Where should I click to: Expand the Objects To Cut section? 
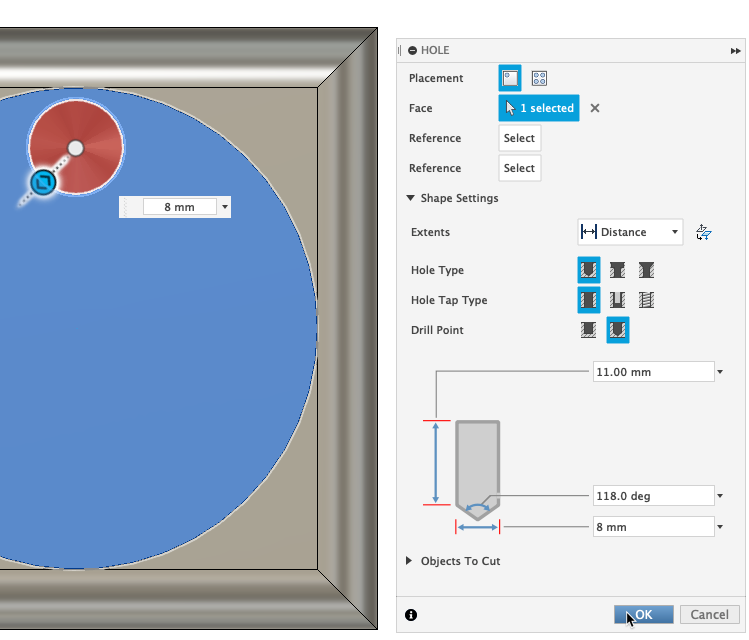[x=410, y=561]
